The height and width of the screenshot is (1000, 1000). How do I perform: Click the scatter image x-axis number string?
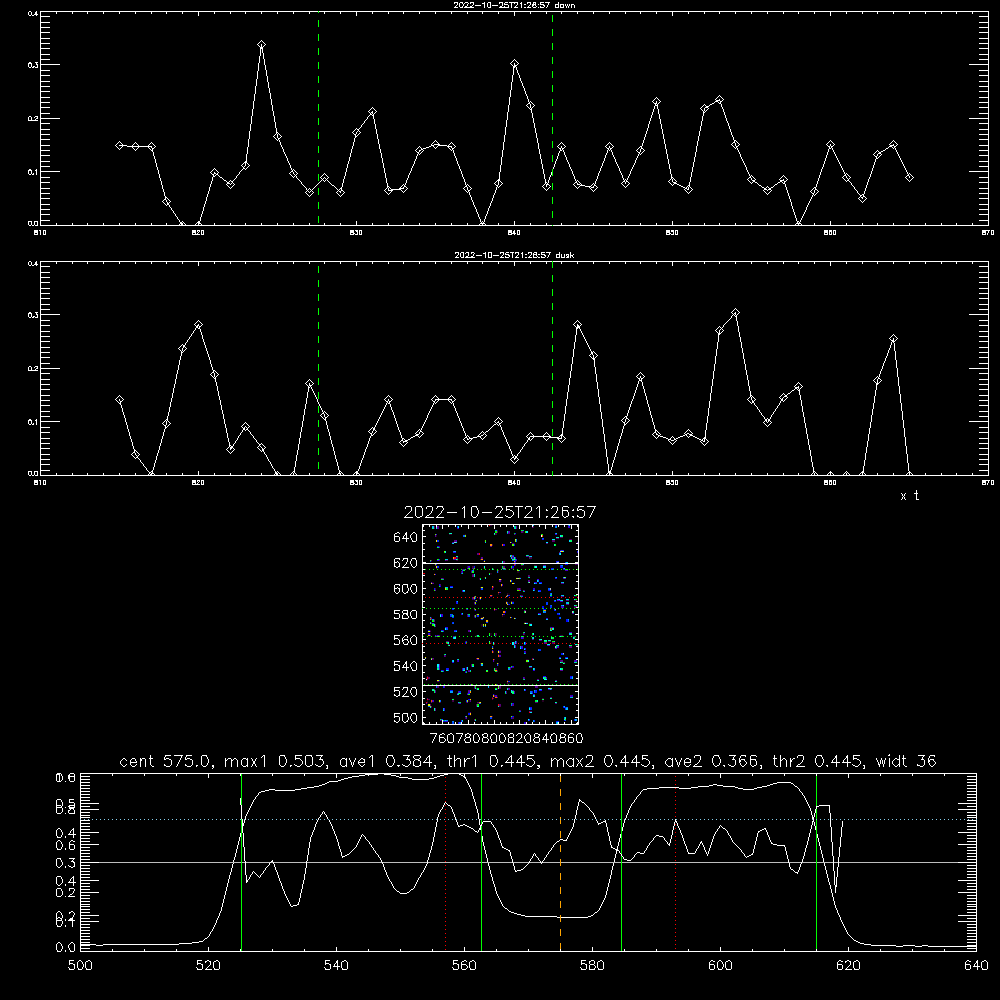[506, 738]
